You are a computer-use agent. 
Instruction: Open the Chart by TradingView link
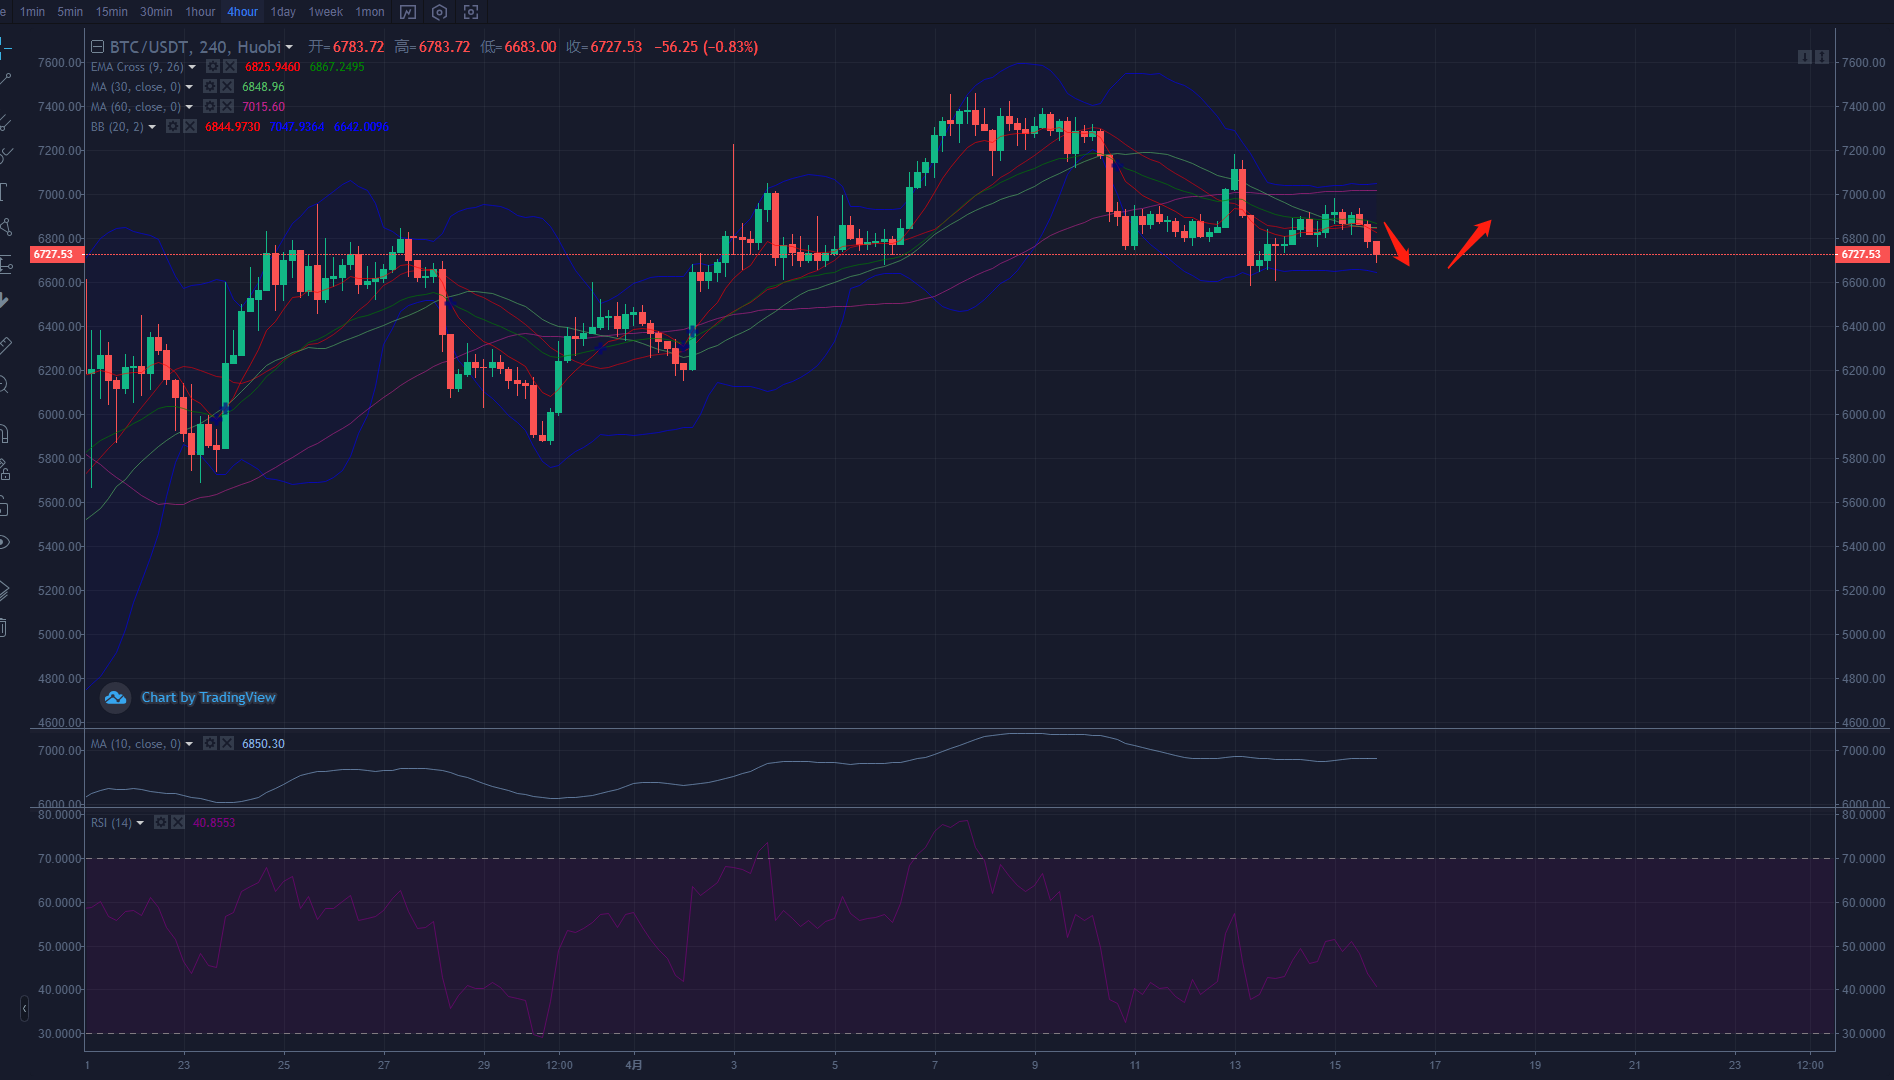pyautogui.click(x=208, y=698)
